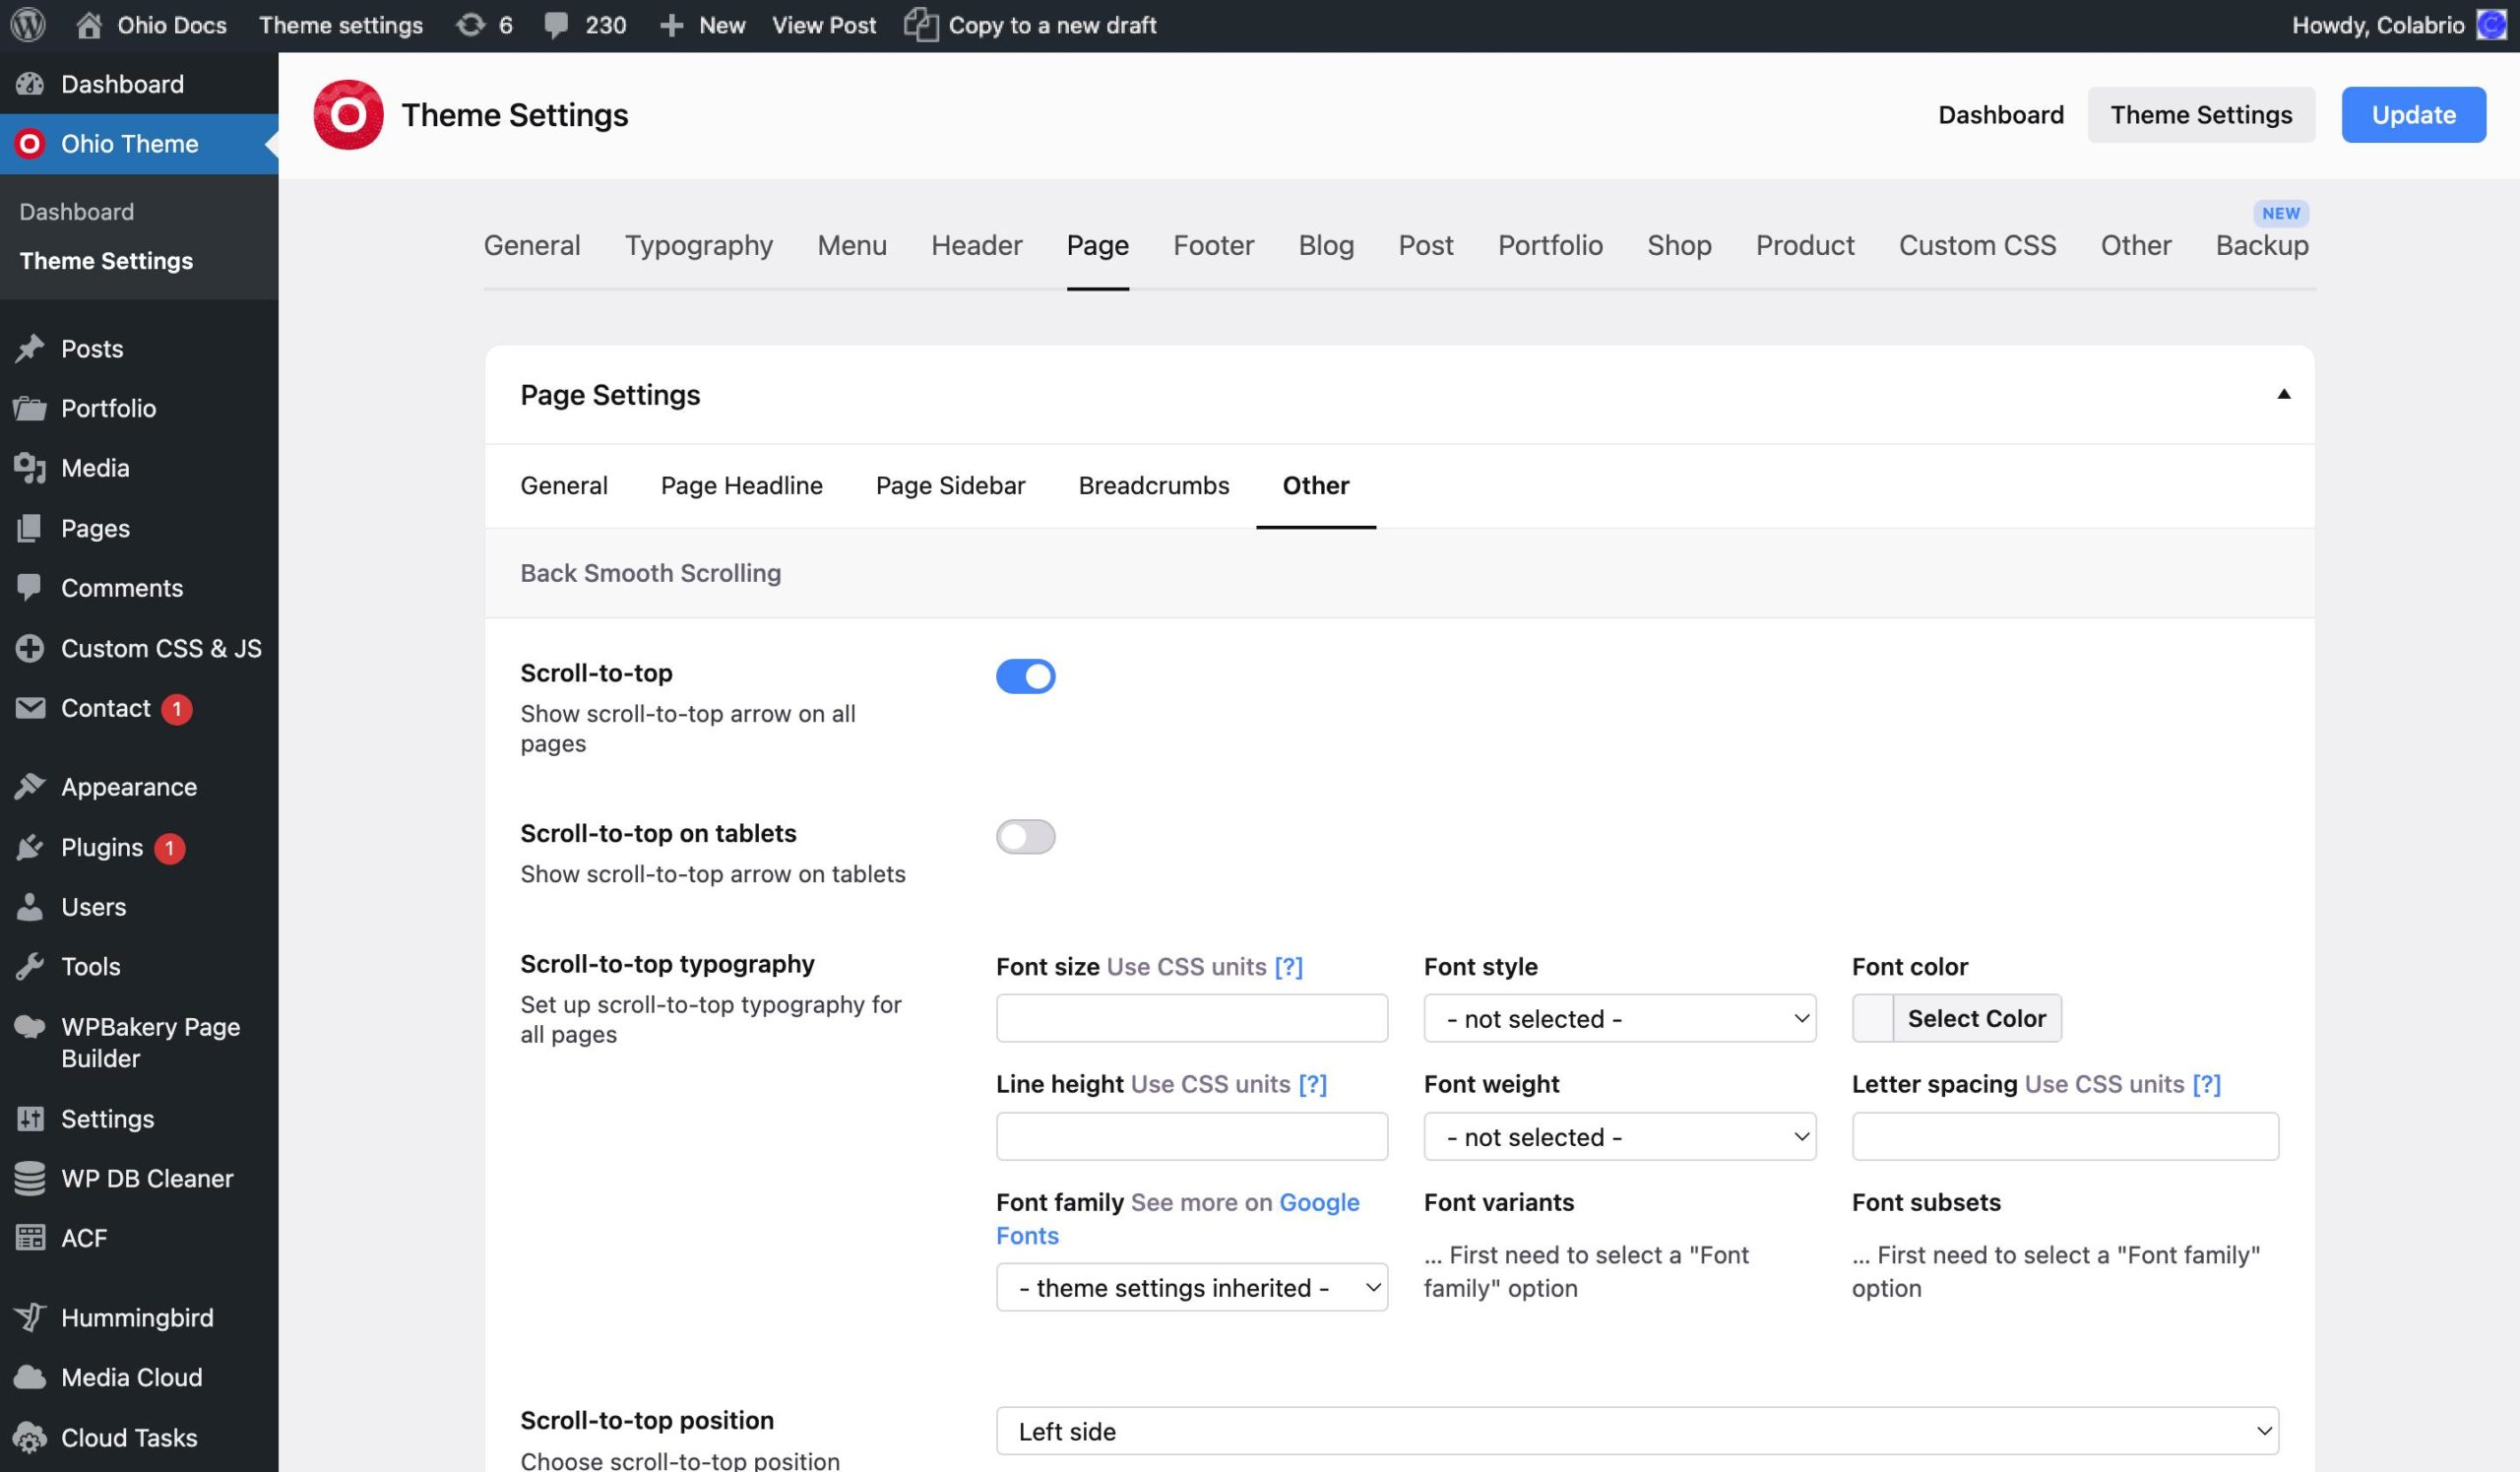Click the Posts pin icon
2520x1472 pixels.
click(x=30, y=349)
